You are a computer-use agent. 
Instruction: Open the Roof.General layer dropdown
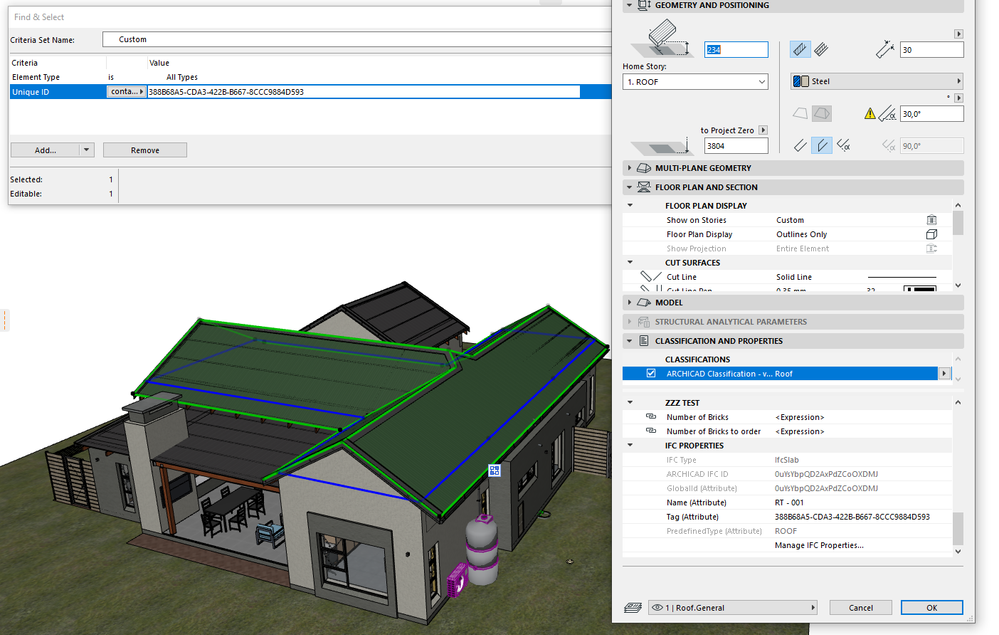pos(732,607)
